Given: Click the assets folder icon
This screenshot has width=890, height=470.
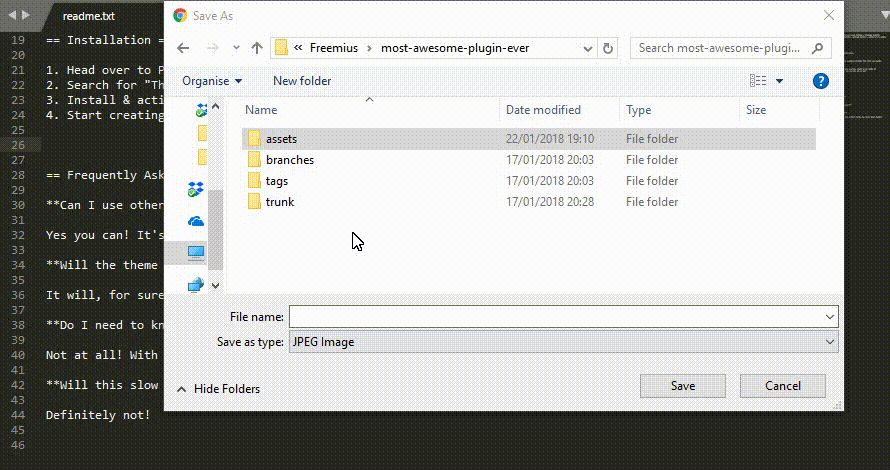Looking at the screenshot, I should (x=254, y=139).
